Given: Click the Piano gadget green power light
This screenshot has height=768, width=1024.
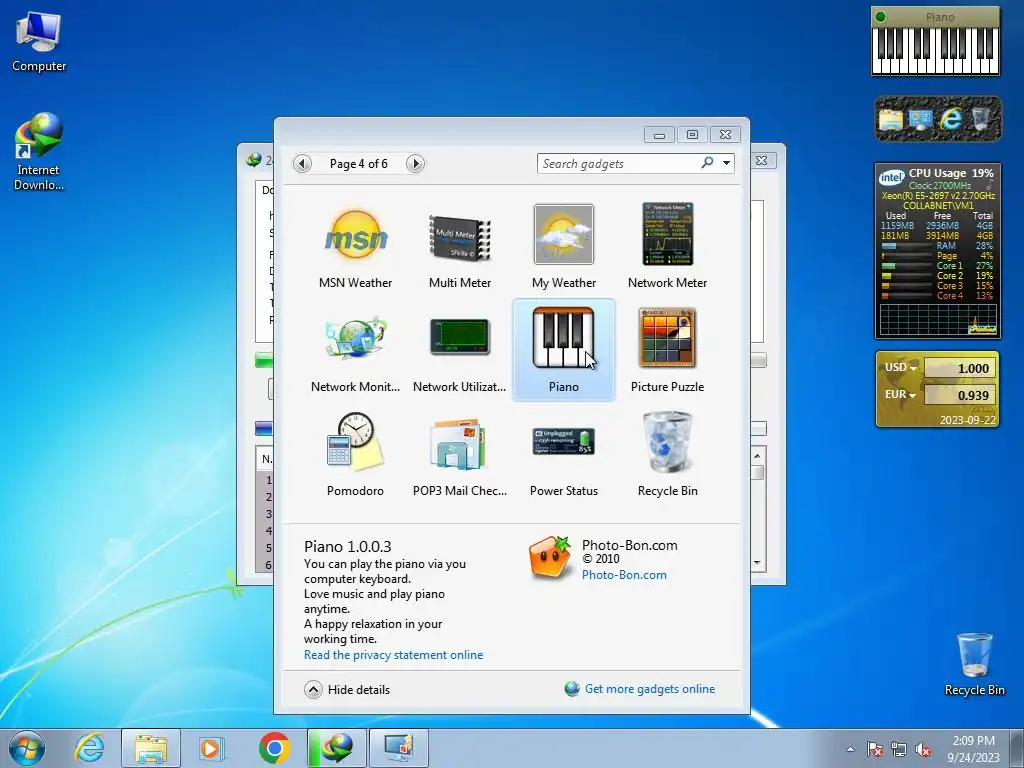Looking at the screenshot, I should point(880,17).
